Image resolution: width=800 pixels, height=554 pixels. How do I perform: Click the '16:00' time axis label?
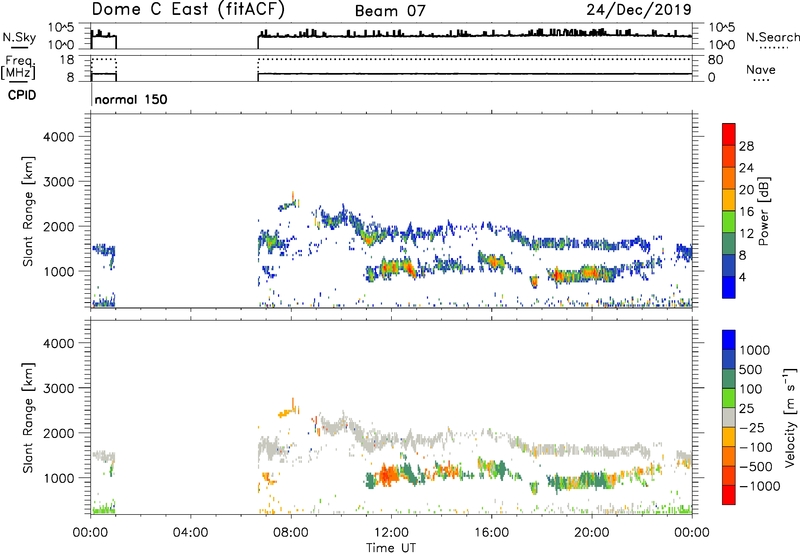(491, 533)
